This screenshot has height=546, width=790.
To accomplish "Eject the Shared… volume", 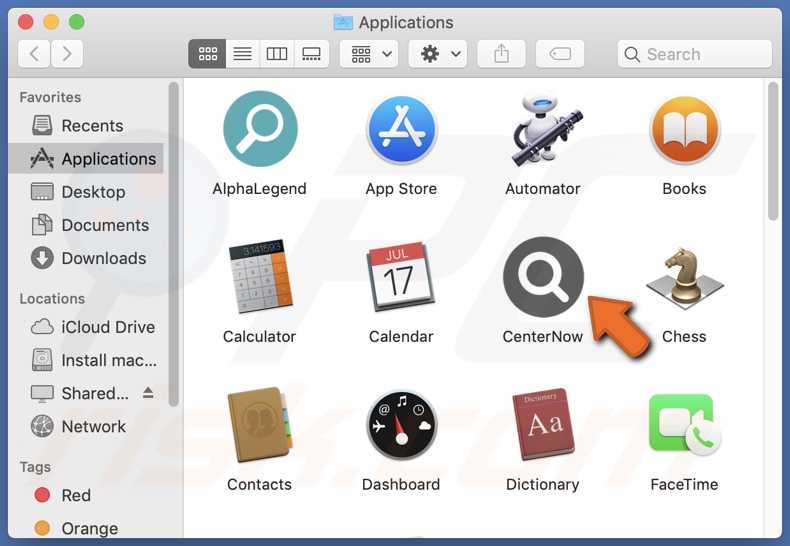I will point(148,393).
